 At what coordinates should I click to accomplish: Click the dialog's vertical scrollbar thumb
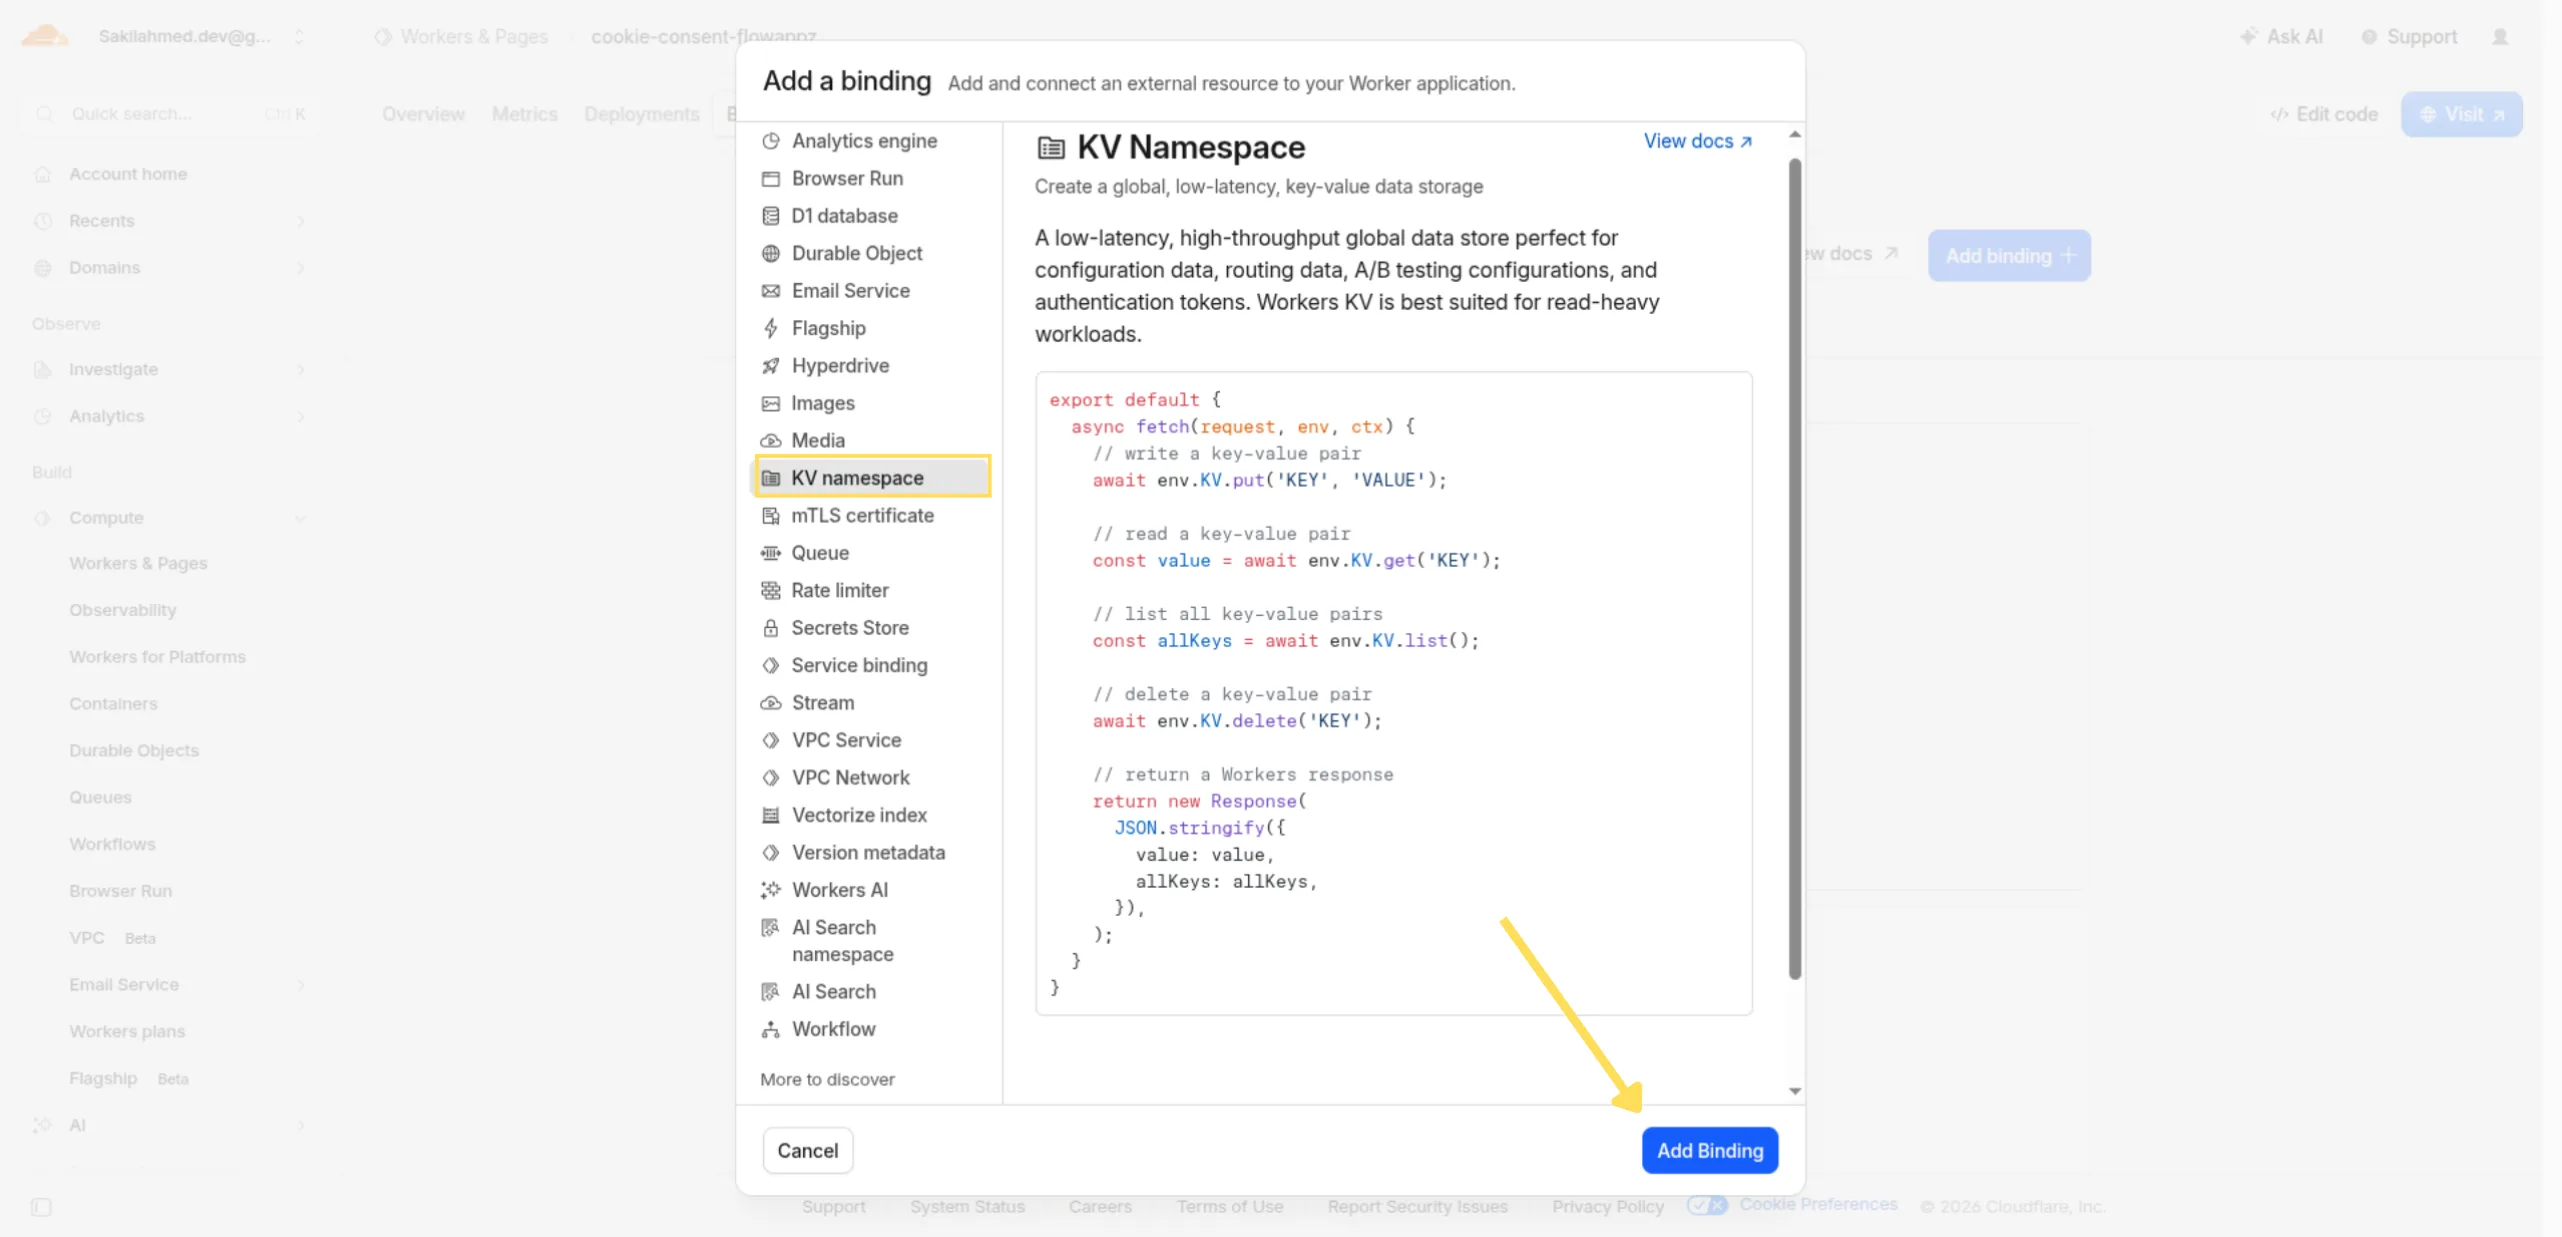(x=1794, y=568)
